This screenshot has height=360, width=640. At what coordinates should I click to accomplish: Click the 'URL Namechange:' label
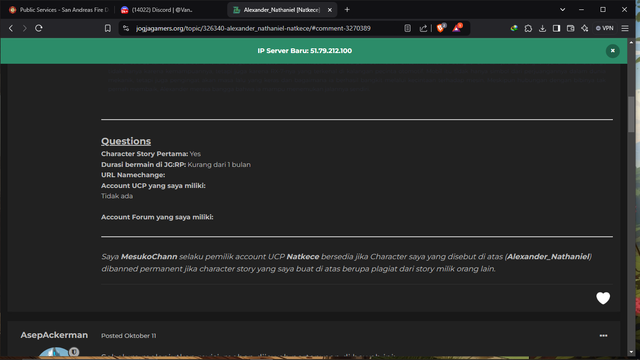[133, 175]
